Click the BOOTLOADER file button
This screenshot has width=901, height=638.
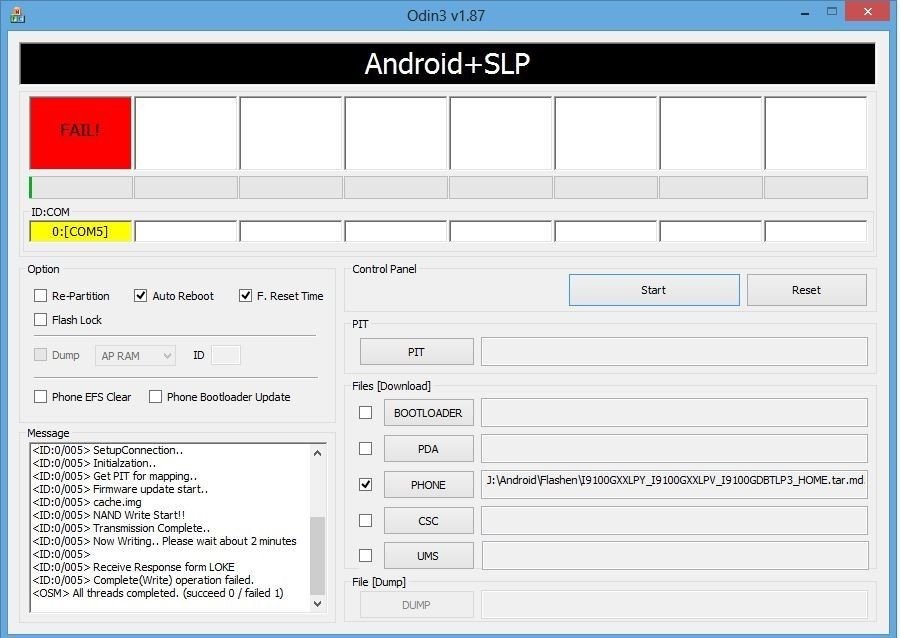click(429, 413)
